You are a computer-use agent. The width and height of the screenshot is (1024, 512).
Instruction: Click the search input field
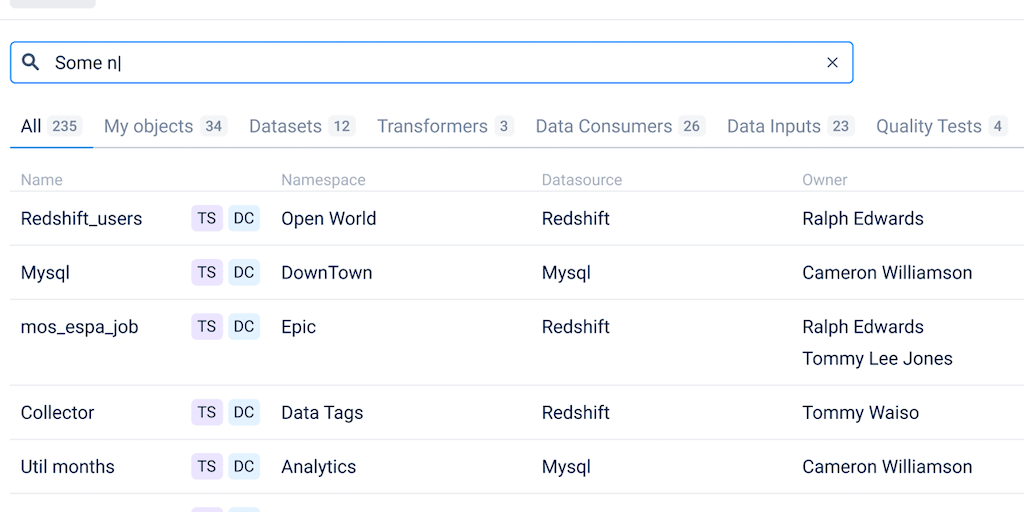point(430,63)
